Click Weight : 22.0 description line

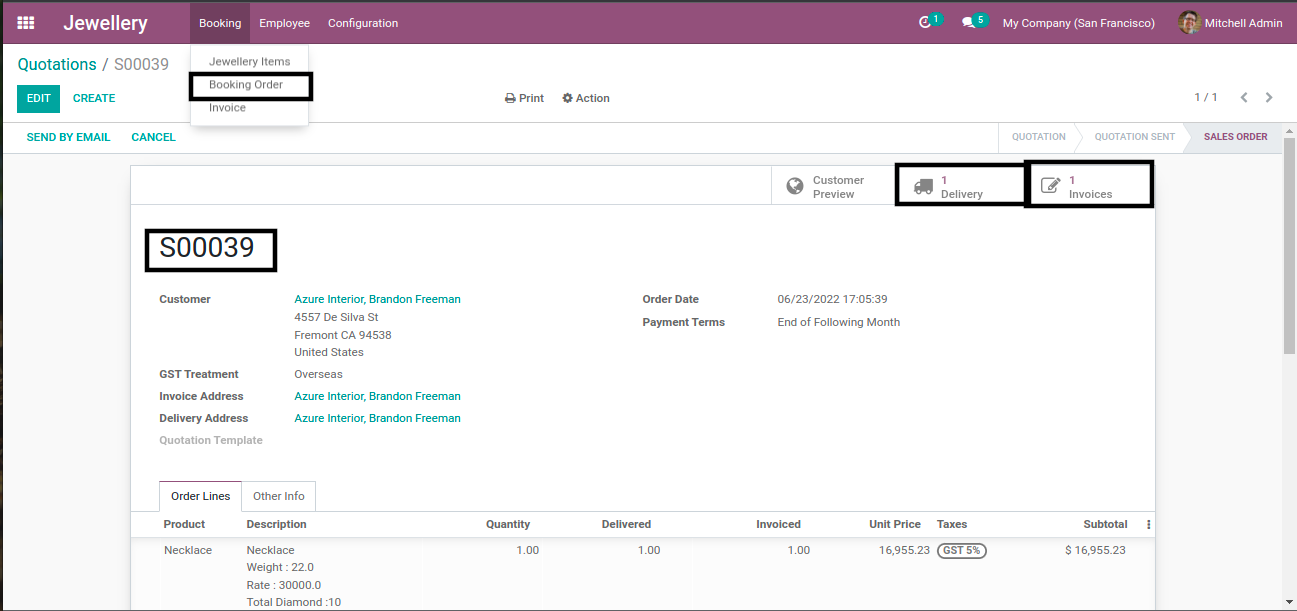pyautogui.click(x=280, y=568)
